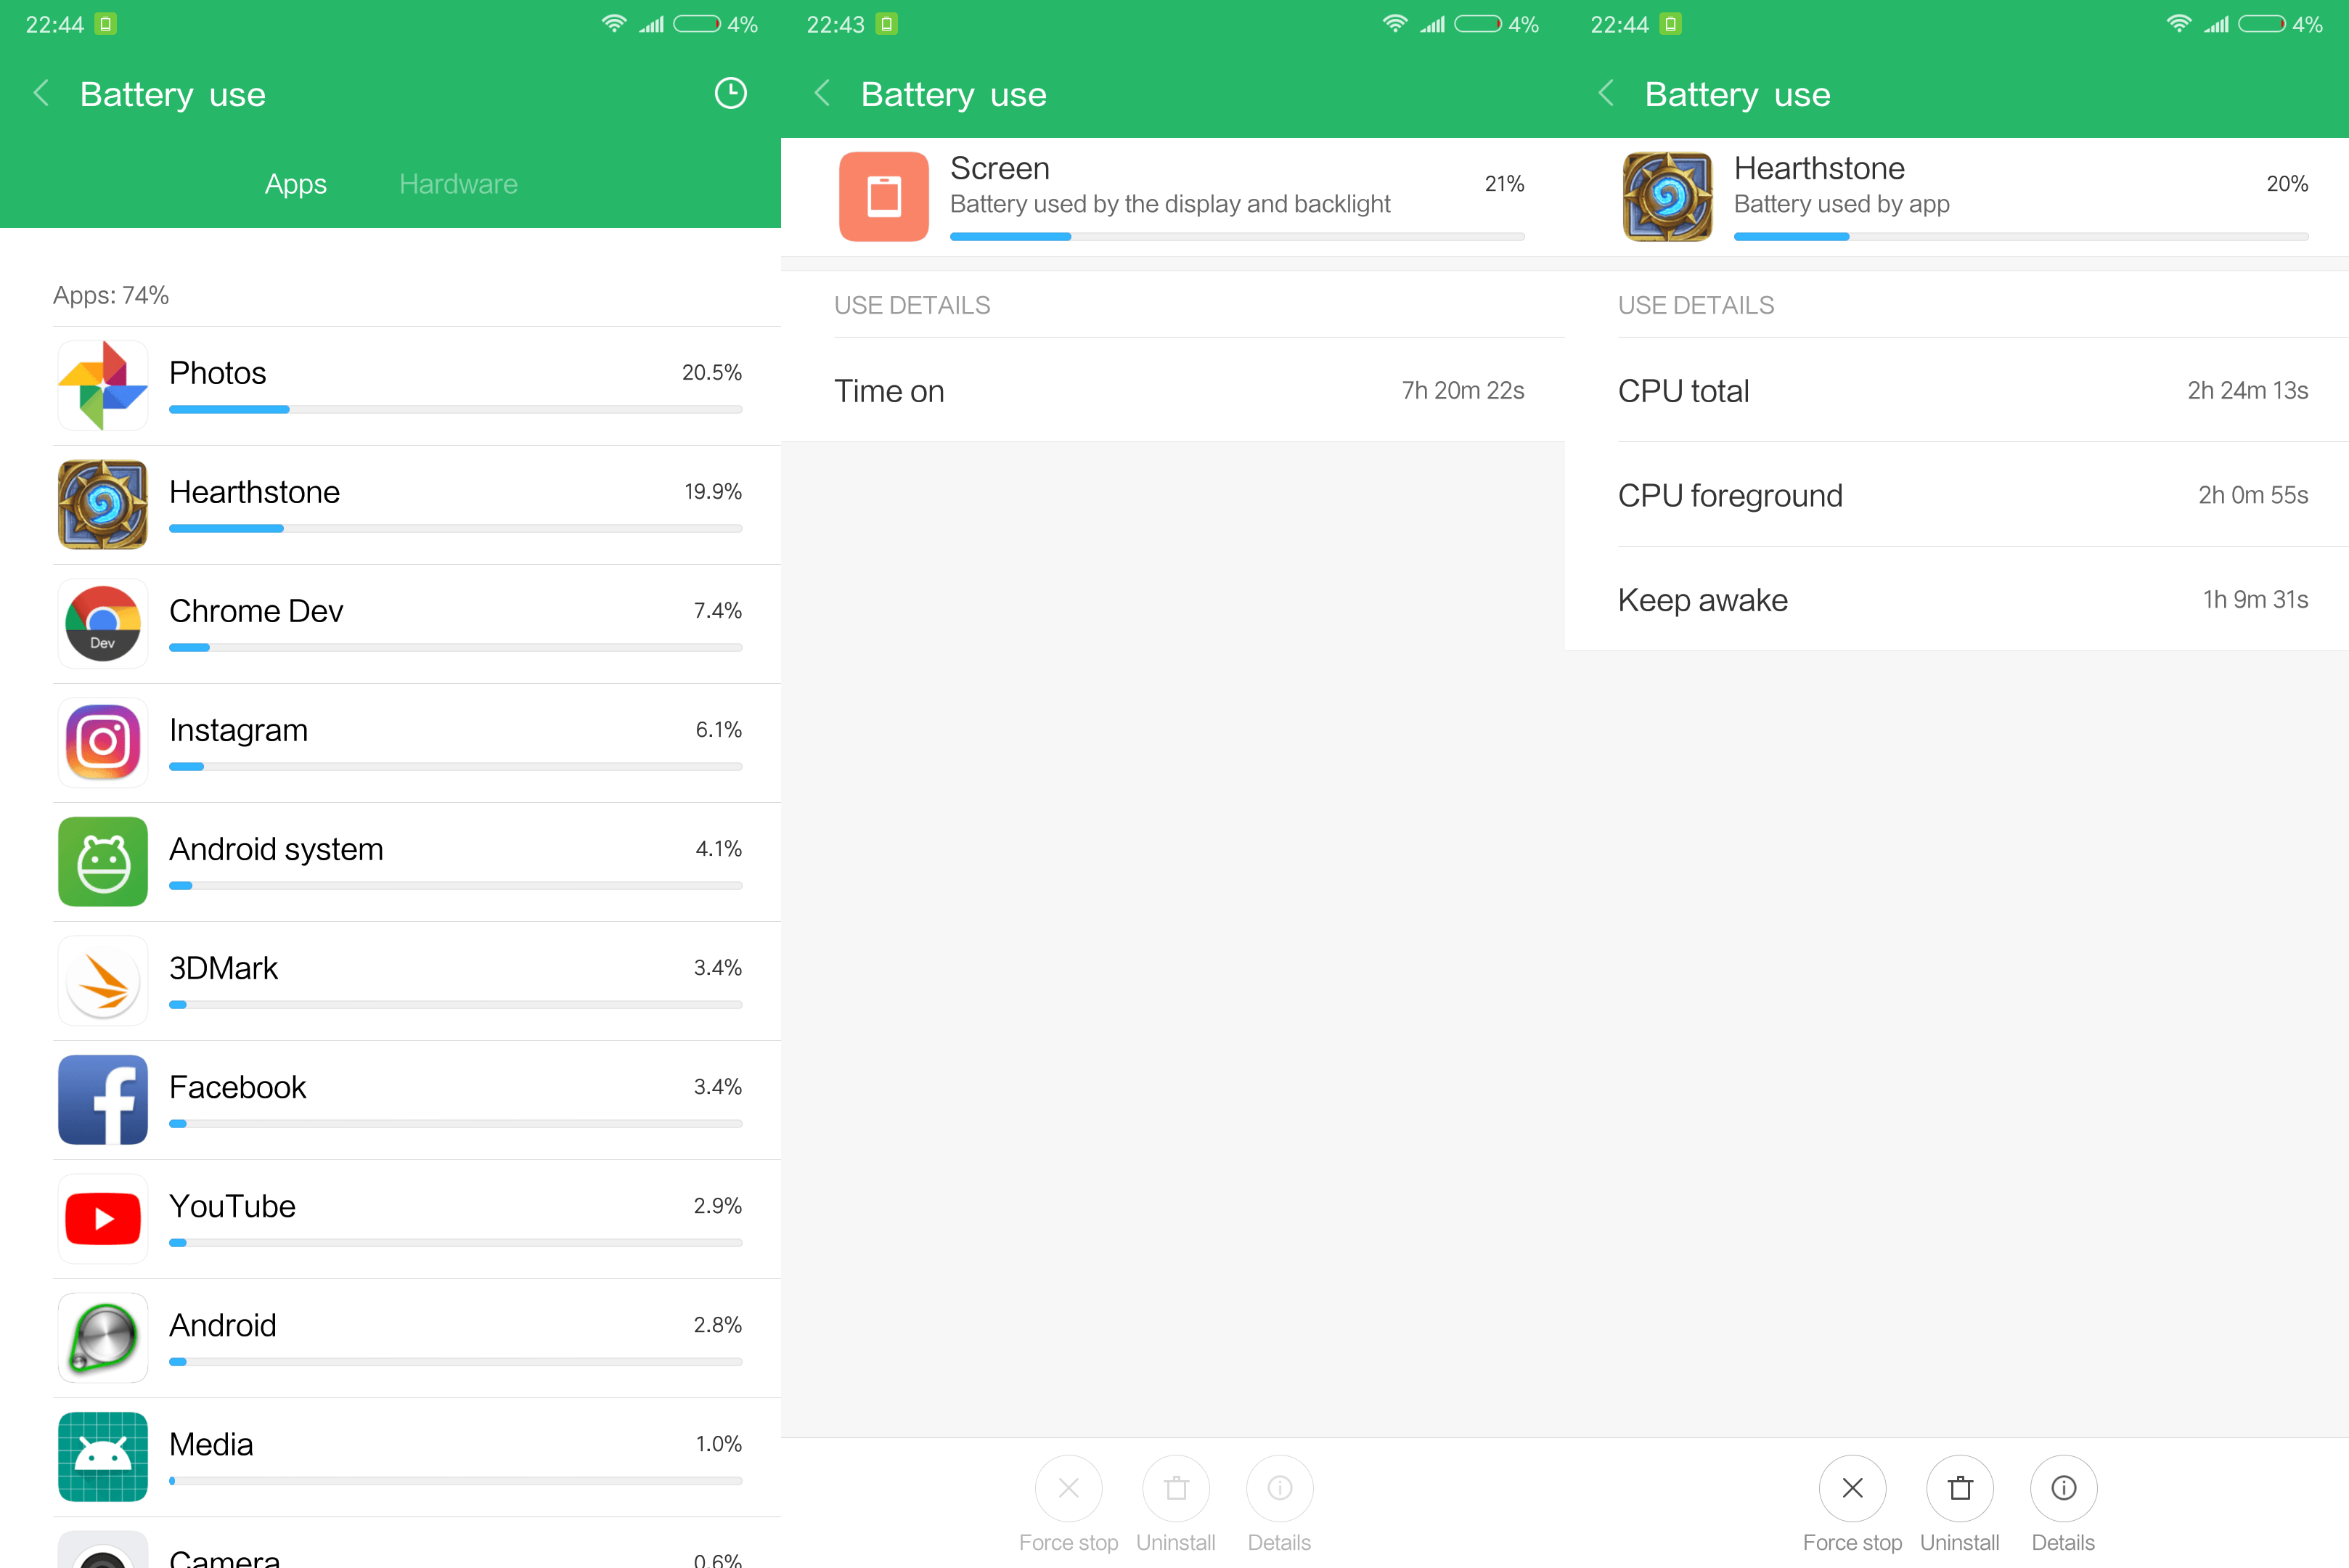Switch to the Apps tab
The width and height of the screenshot is (2349, 1568).
[295, 183]
